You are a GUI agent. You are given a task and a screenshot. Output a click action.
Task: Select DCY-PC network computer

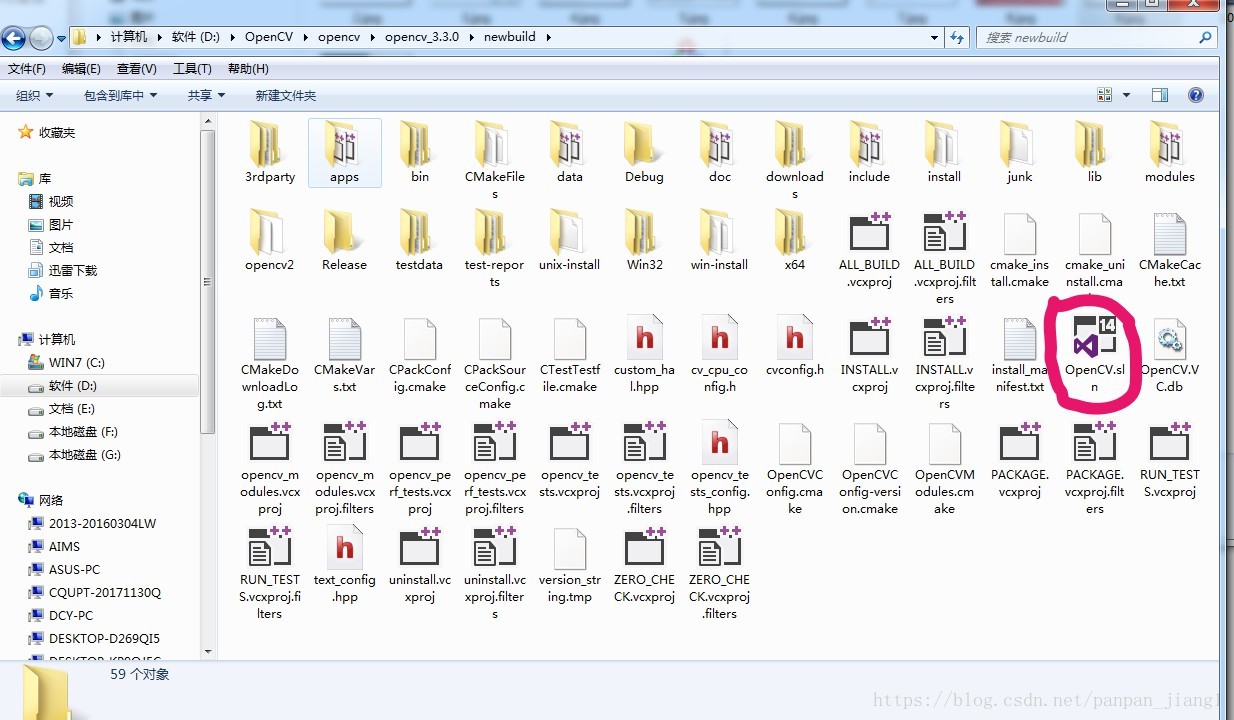[60, 615]
